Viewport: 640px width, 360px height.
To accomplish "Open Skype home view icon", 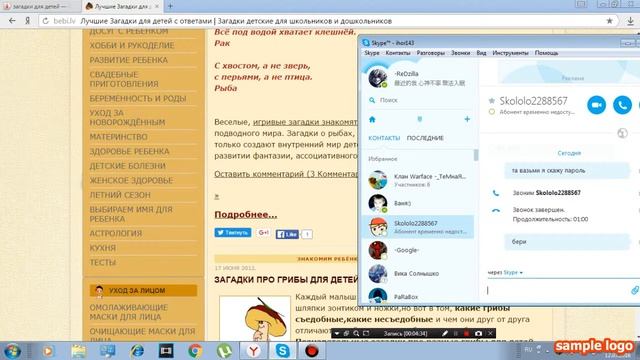I will click(x=372, y=120).
